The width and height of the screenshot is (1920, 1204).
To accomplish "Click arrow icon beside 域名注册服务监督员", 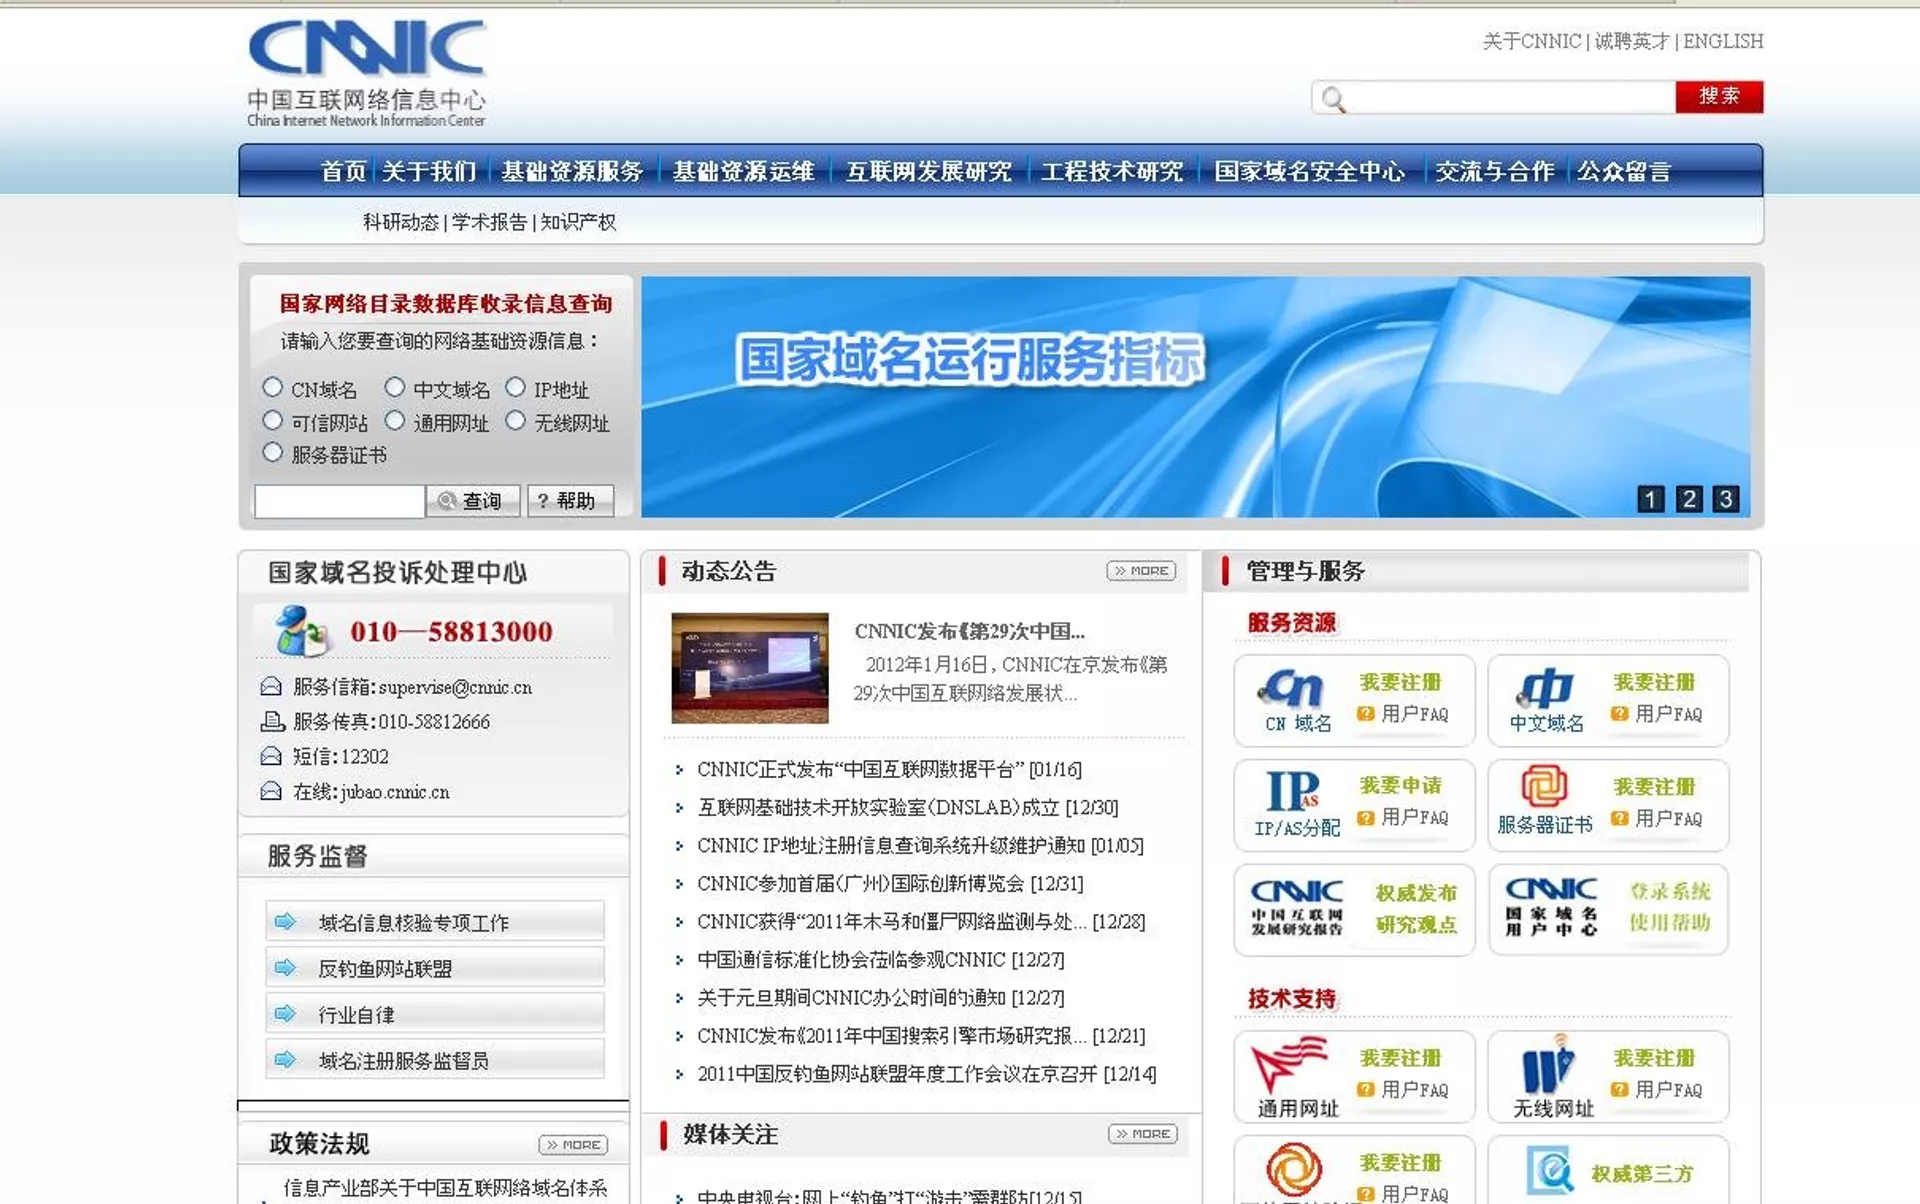I will (x=285, y=1059).
